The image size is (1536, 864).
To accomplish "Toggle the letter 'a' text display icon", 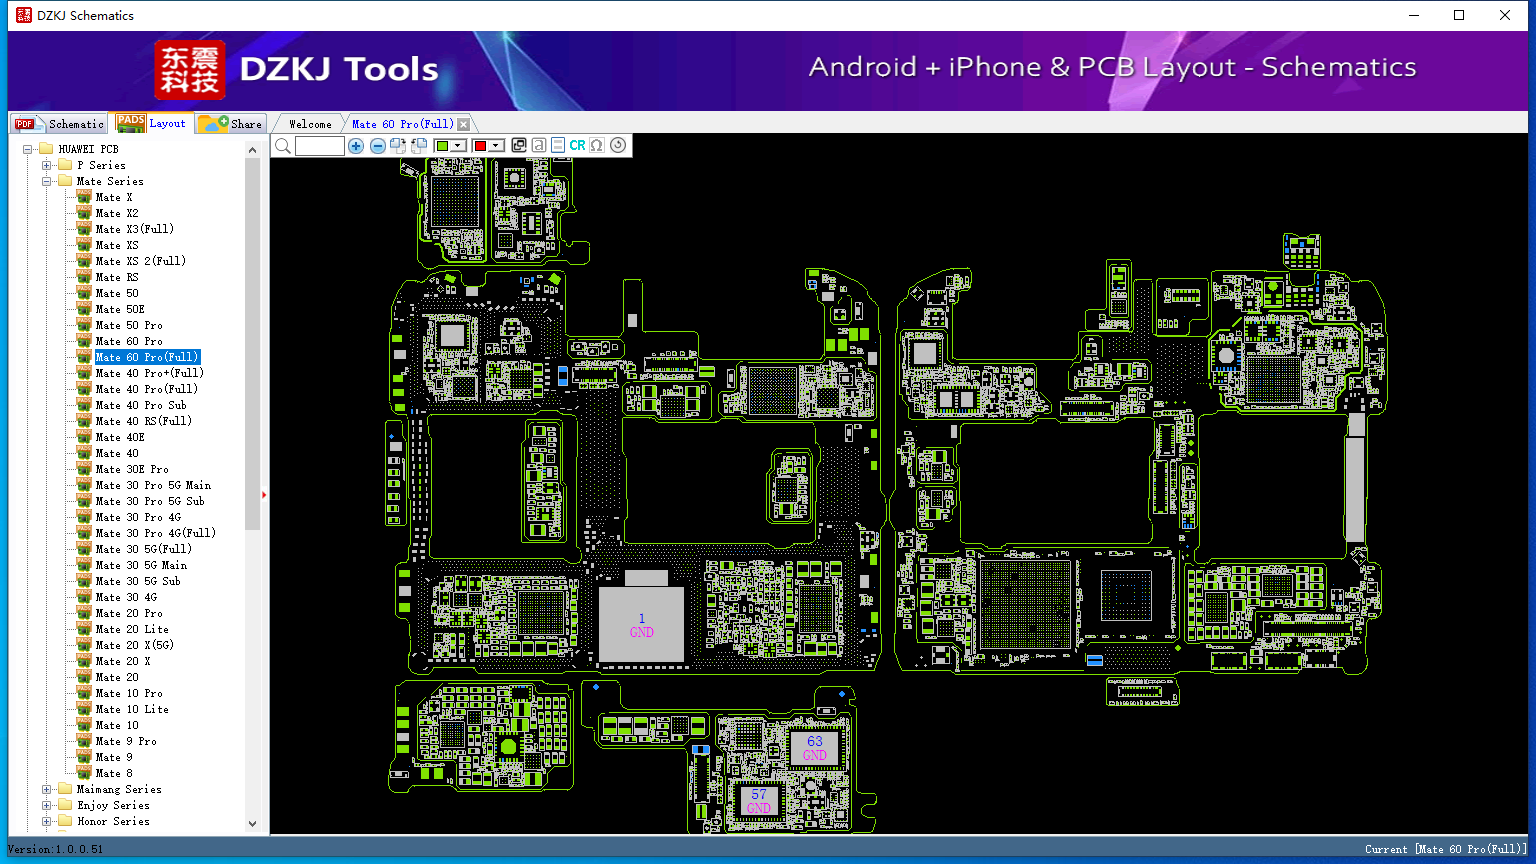I will pyautogui.click(x=539, y=145).
